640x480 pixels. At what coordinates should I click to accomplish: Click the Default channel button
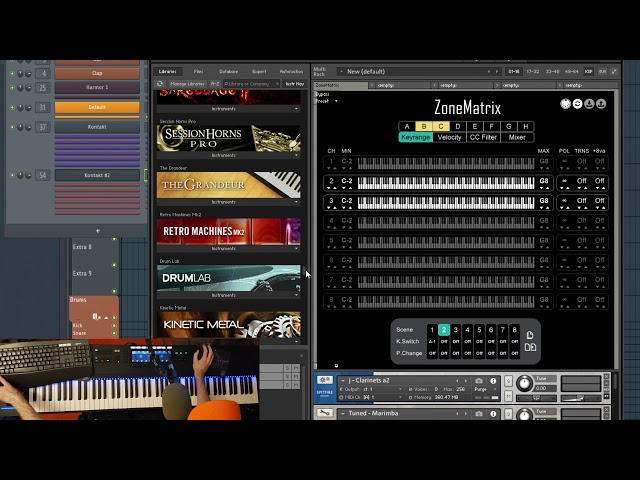click(x=97, y=107)
